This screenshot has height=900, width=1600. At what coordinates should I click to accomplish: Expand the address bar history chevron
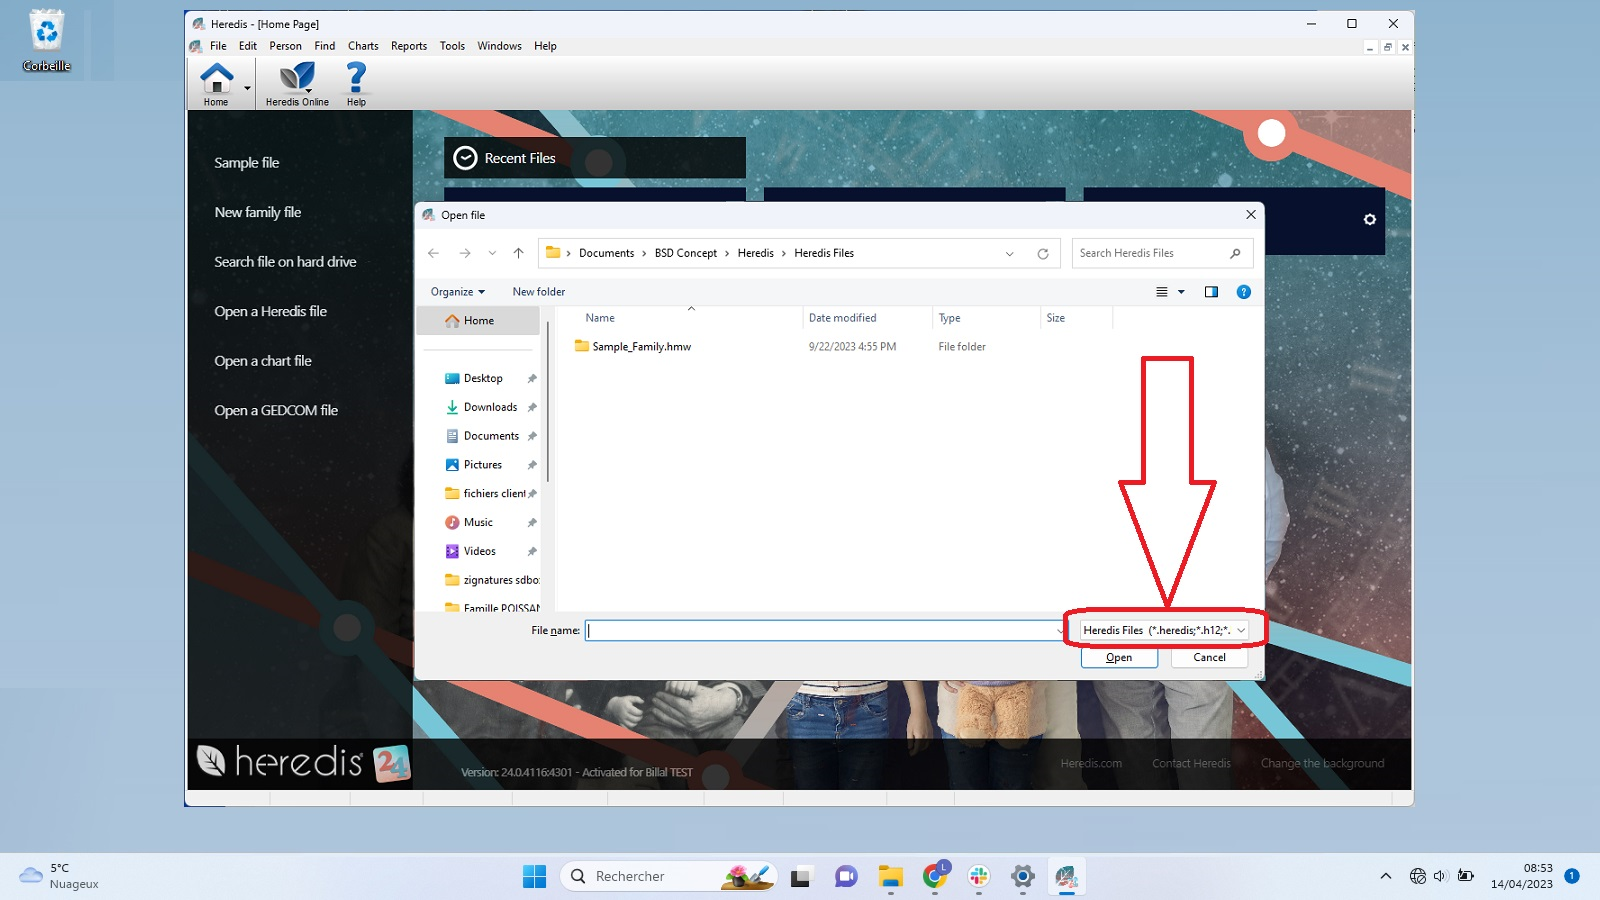pos(1010,254)
